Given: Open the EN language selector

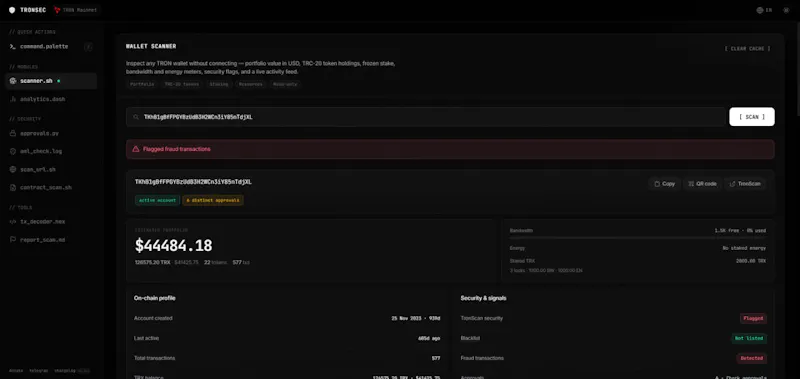Looking at the screenshot, I should 764,10.
